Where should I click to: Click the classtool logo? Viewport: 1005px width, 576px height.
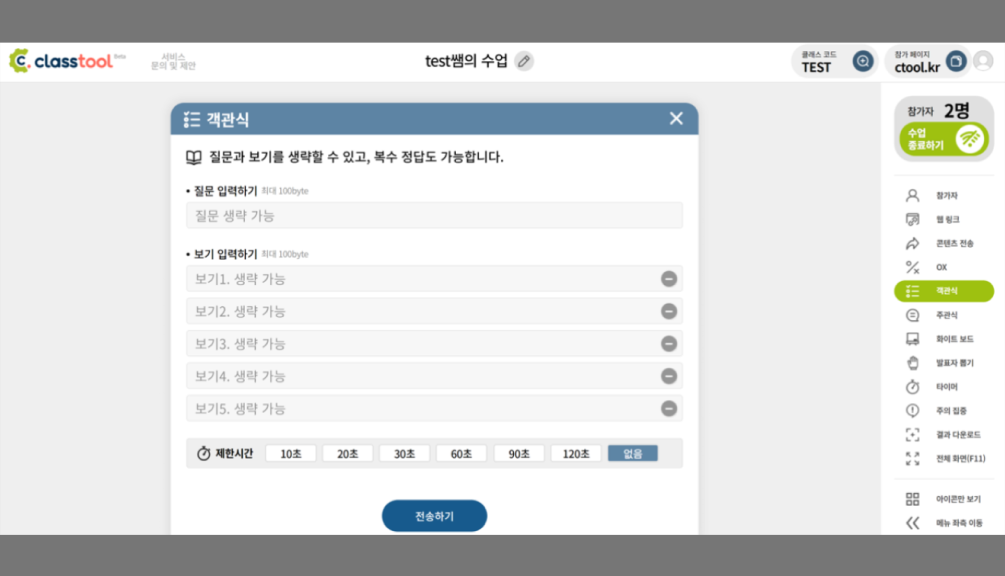(x=67, y=61)
